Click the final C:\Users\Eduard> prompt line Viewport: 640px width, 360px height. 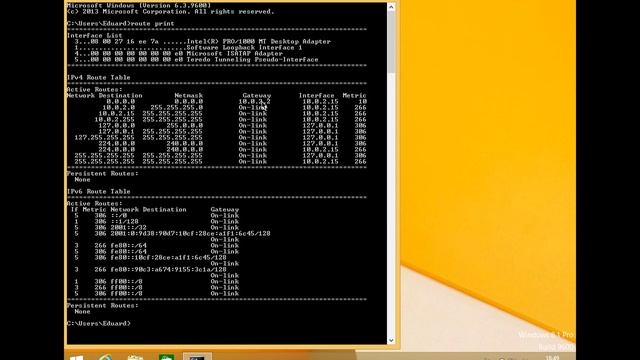tap(99, 324)
